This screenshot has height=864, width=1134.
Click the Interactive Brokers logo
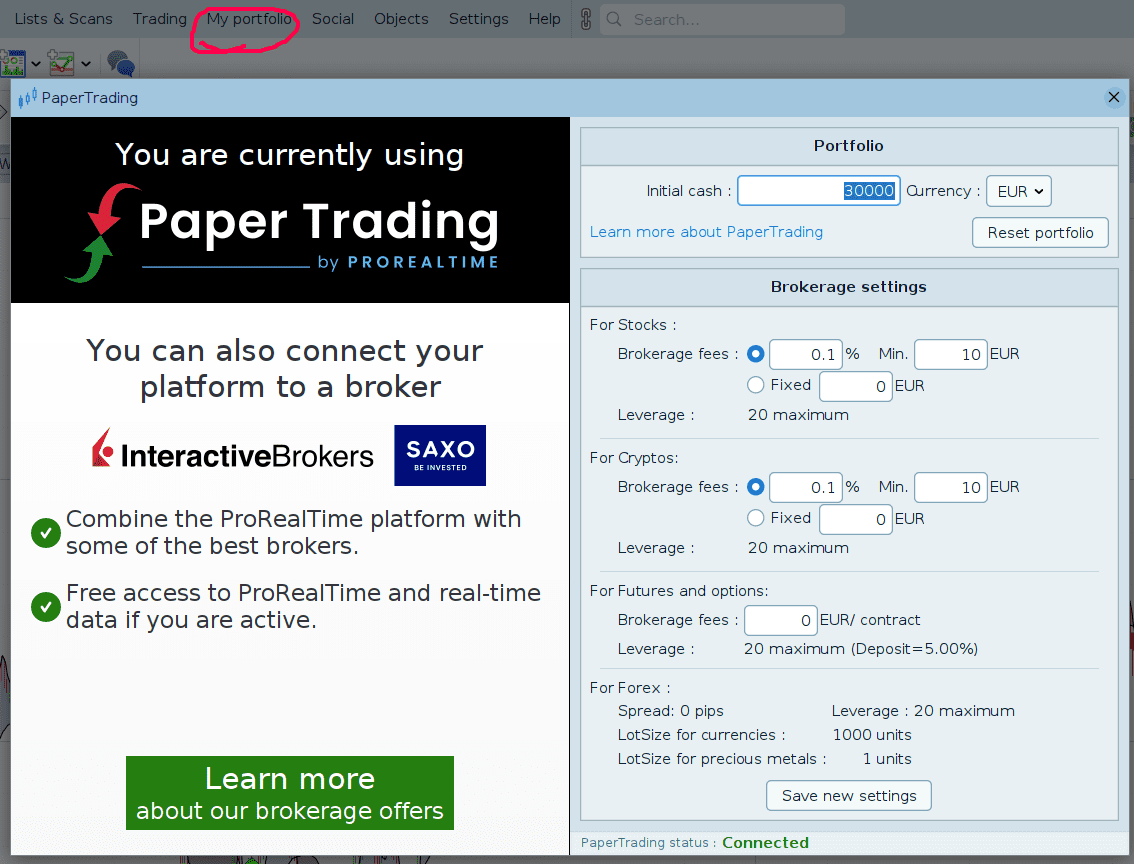233,450
